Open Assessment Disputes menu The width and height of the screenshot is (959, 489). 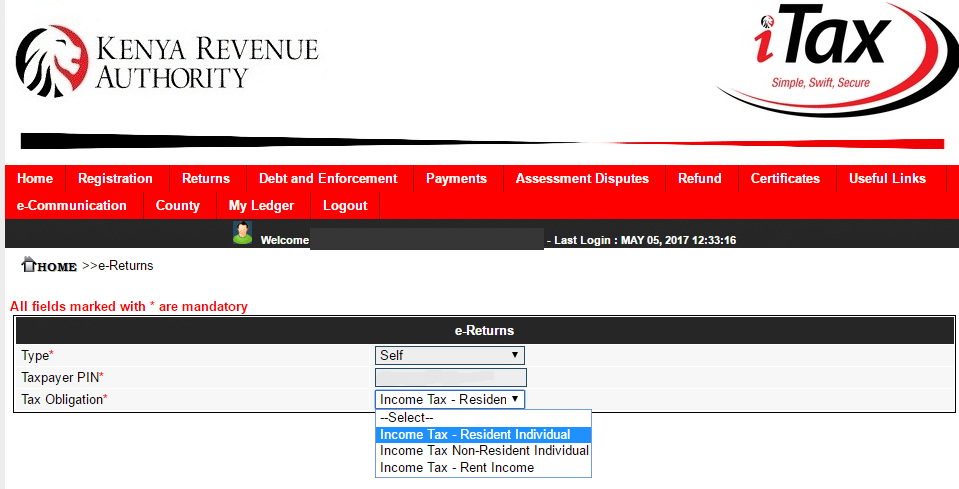pyautogui.click(x=582, y=179)
